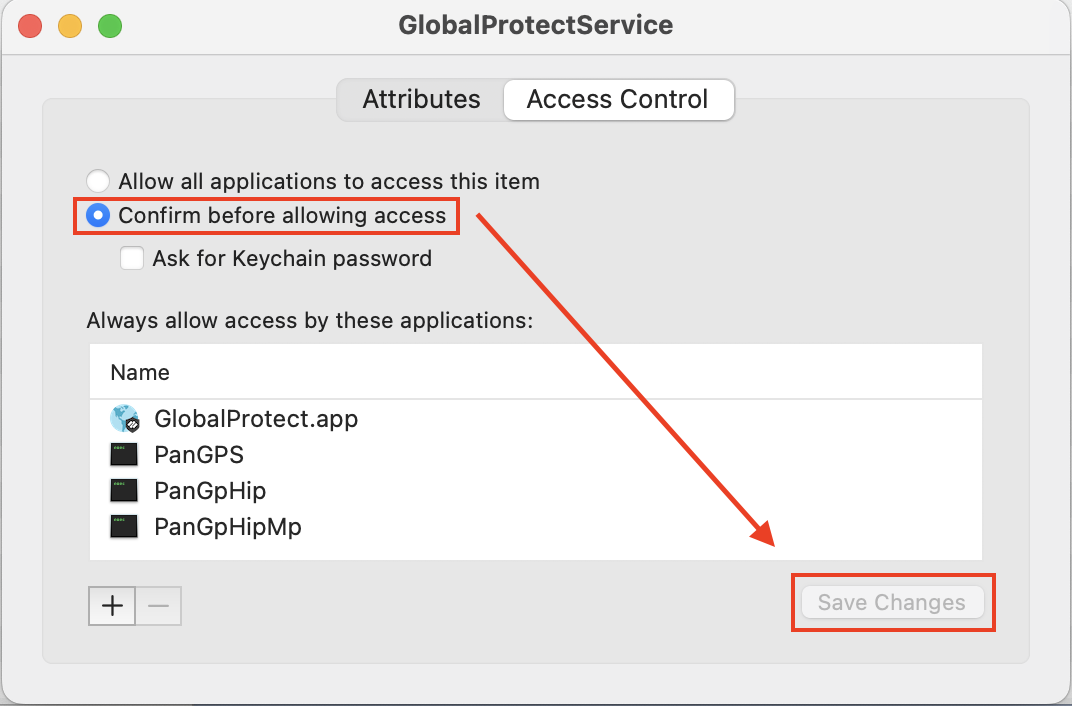Screen dimensions: 1072x706
Task: Click the plus icon to add an application
Action: 111,605
